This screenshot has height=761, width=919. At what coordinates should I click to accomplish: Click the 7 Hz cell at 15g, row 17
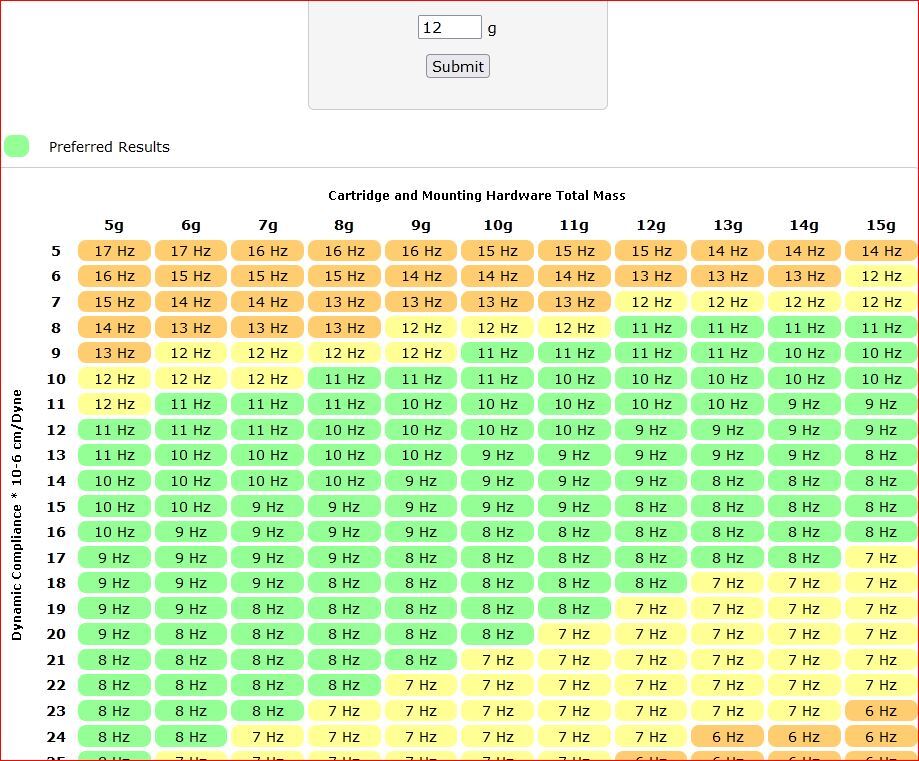pos(881,558)
